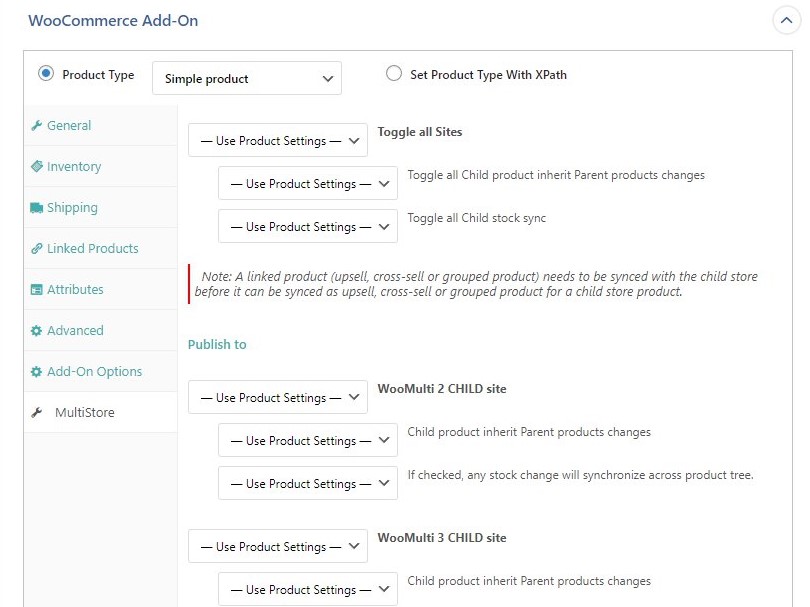Viewport: 810px width, 607px height.
Task: Click the Inventory tag icon
Action: pyautogui.click(x=37, y=166)
